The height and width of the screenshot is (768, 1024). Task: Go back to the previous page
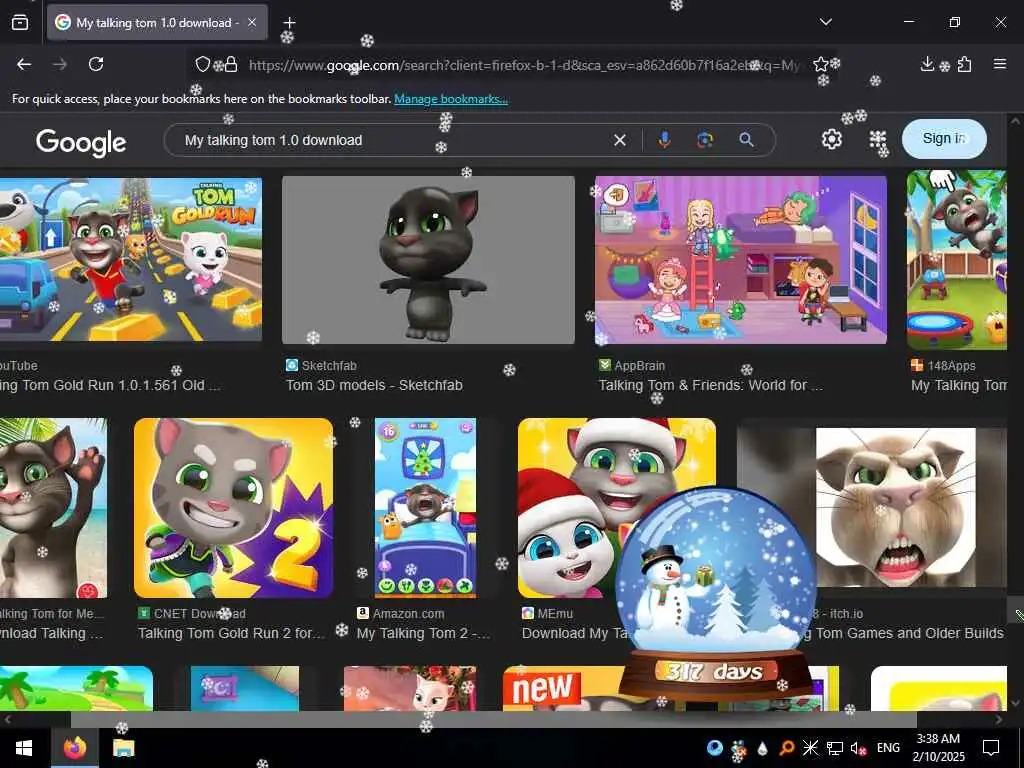[24, 64]
